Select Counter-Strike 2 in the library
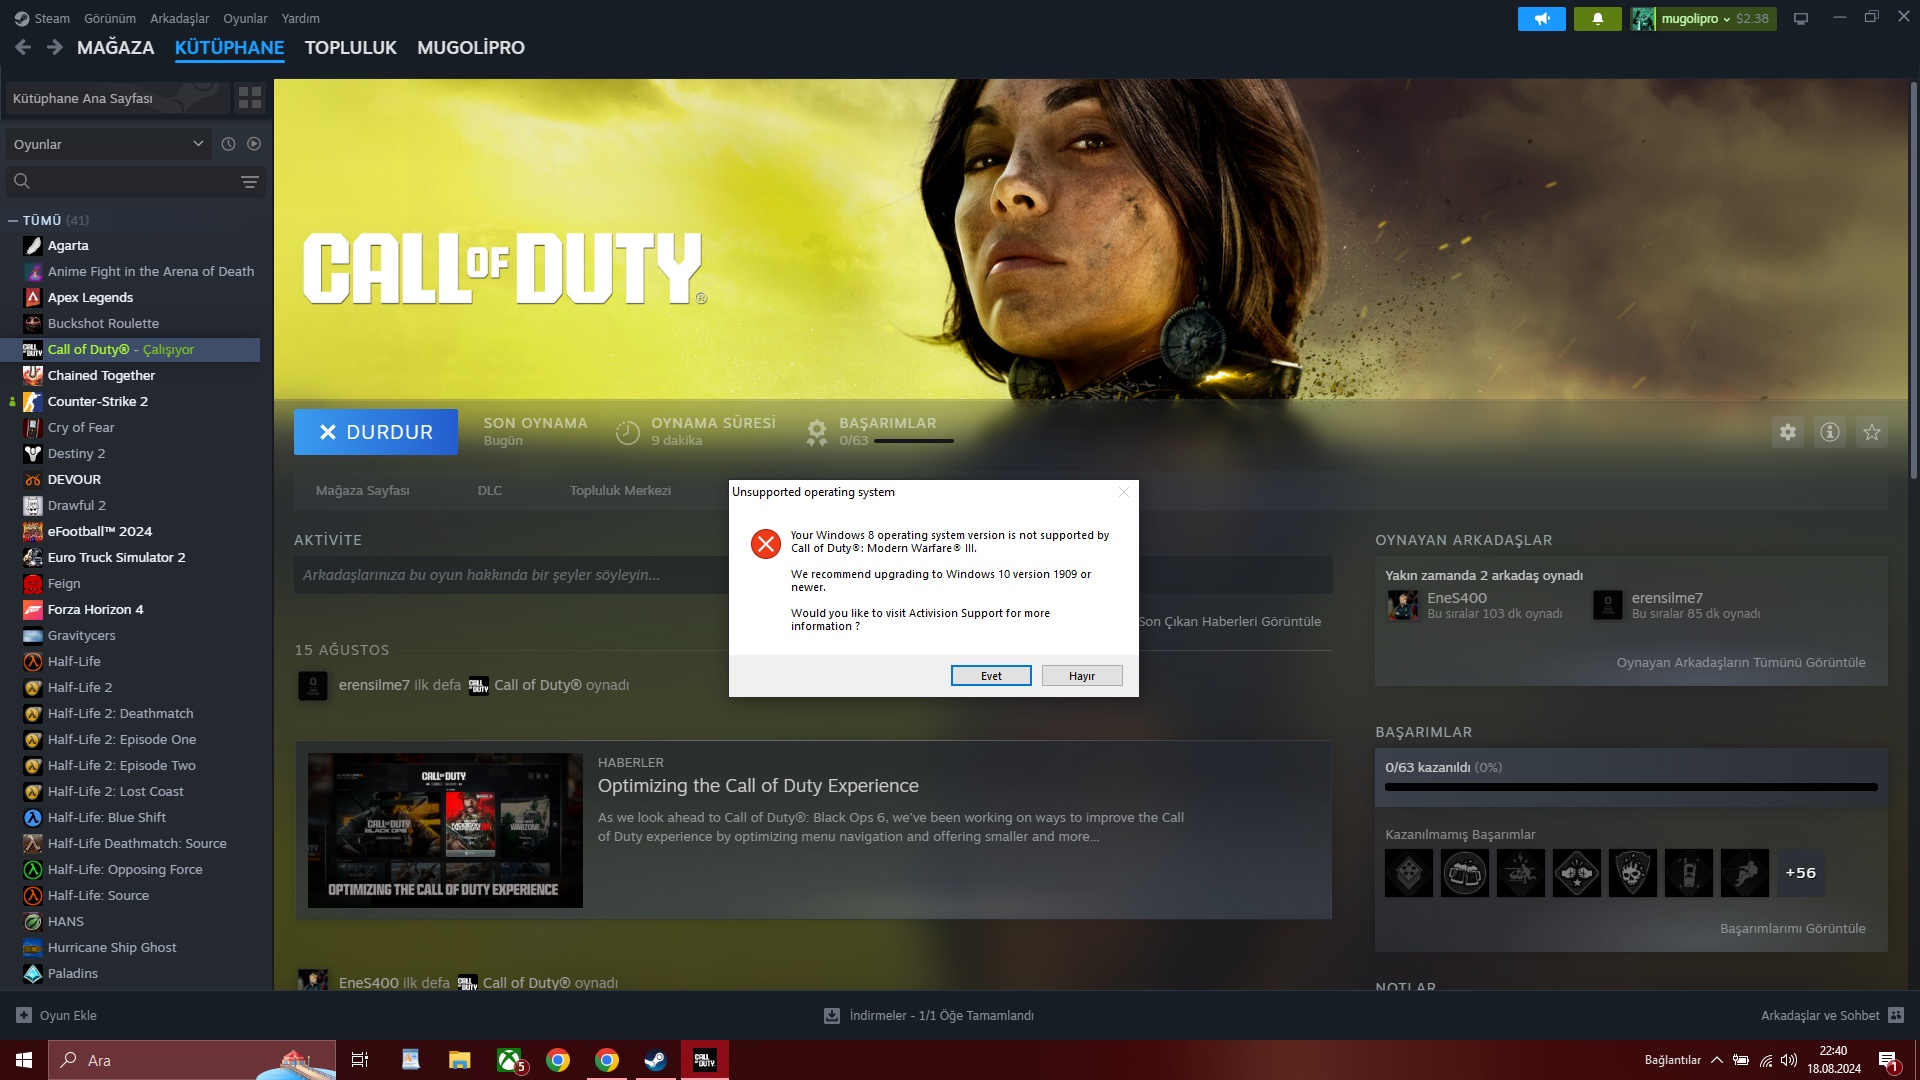The width and height of the screenshot is (1920, 1080). (x=98, y=401)
